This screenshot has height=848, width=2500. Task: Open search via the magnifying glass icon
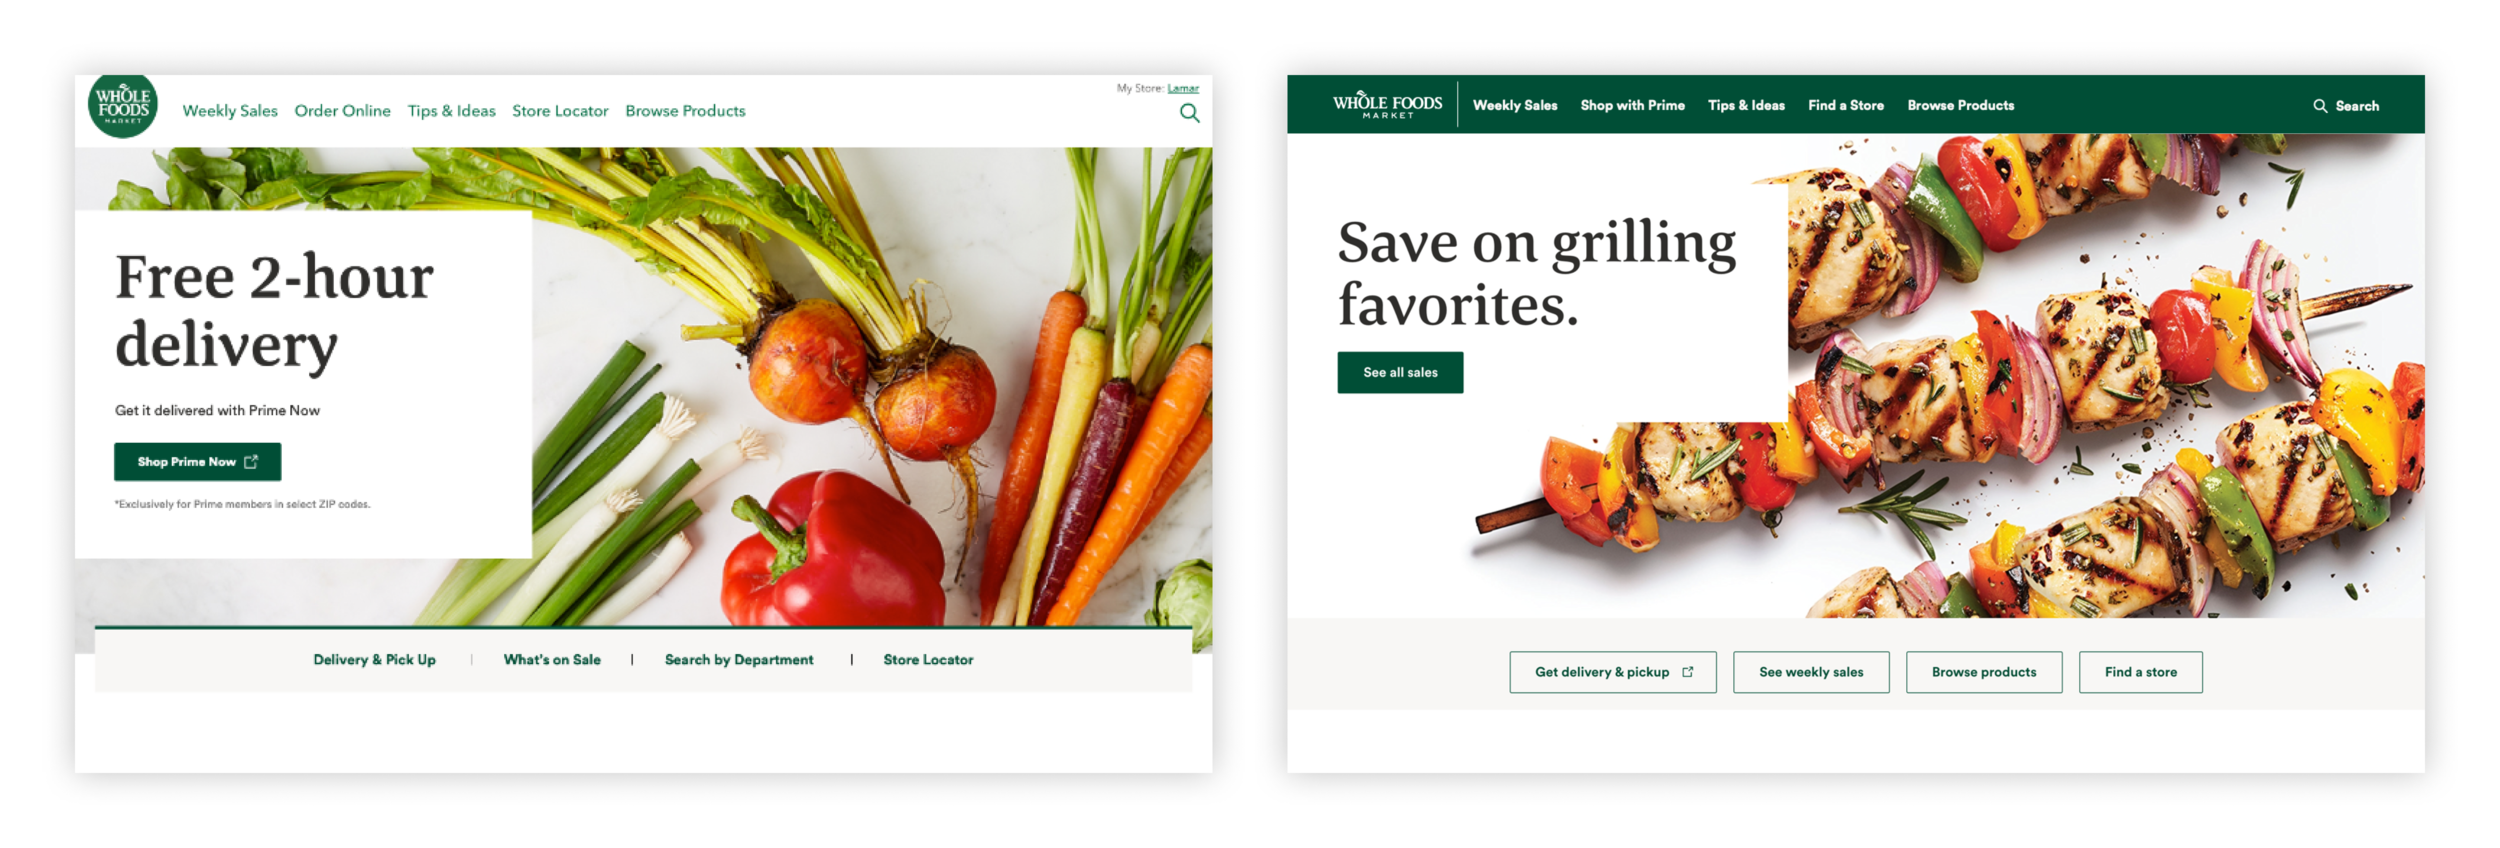point(1189,113)
